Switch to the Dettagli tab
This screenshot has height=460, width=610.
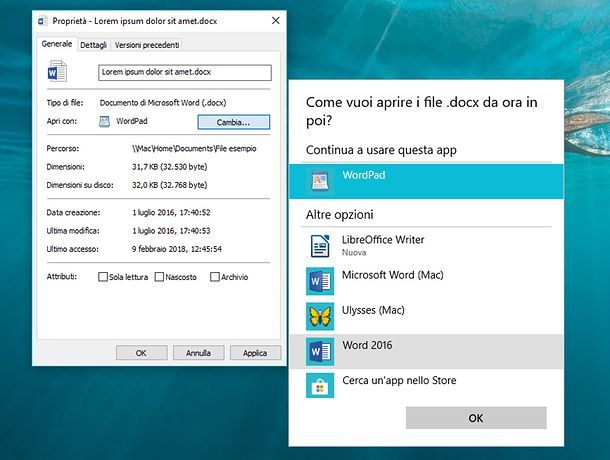(93, 45)
